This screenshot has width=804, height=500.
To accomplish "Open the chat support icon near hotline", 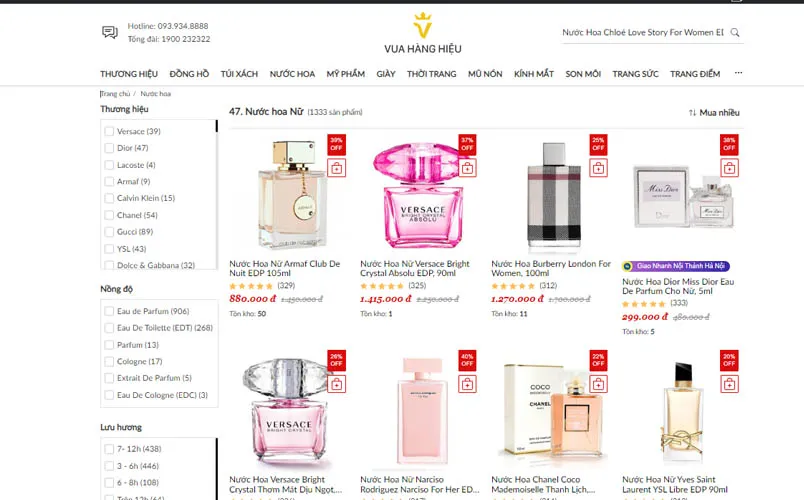I will (x=110, y=33).
